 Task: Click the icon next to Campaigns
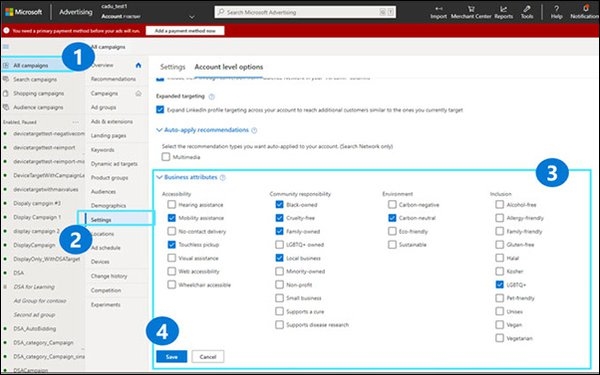click(x=139, y=93)
